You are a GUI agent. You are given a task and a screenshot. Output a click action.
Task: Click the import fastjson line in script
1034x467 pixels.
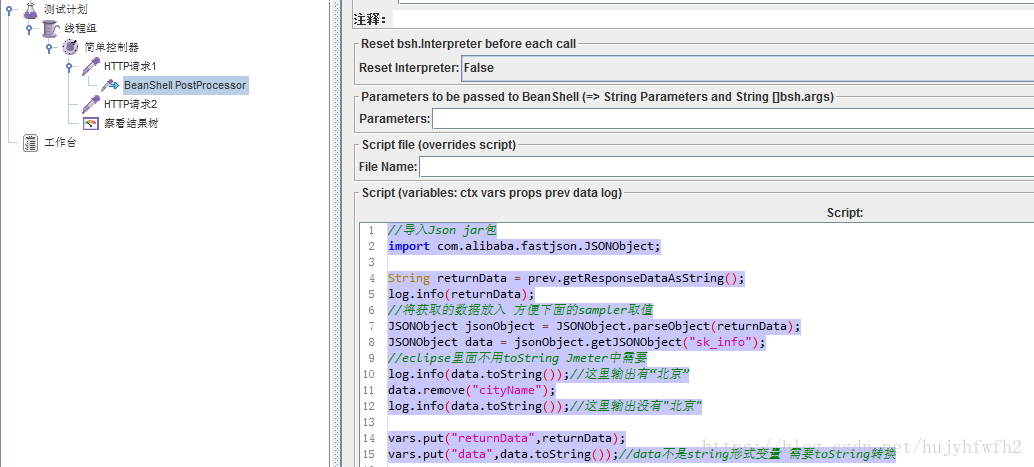[x=524, y=246]
